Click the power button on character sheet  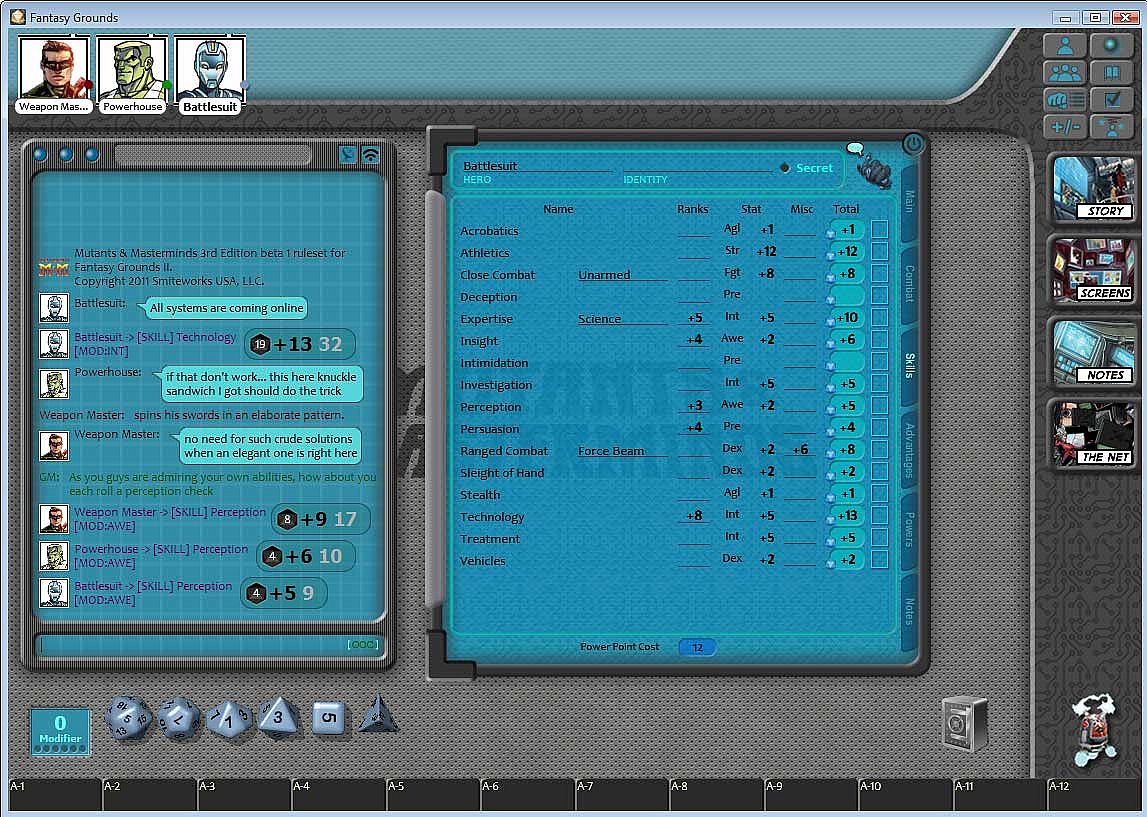coord(912,143)
